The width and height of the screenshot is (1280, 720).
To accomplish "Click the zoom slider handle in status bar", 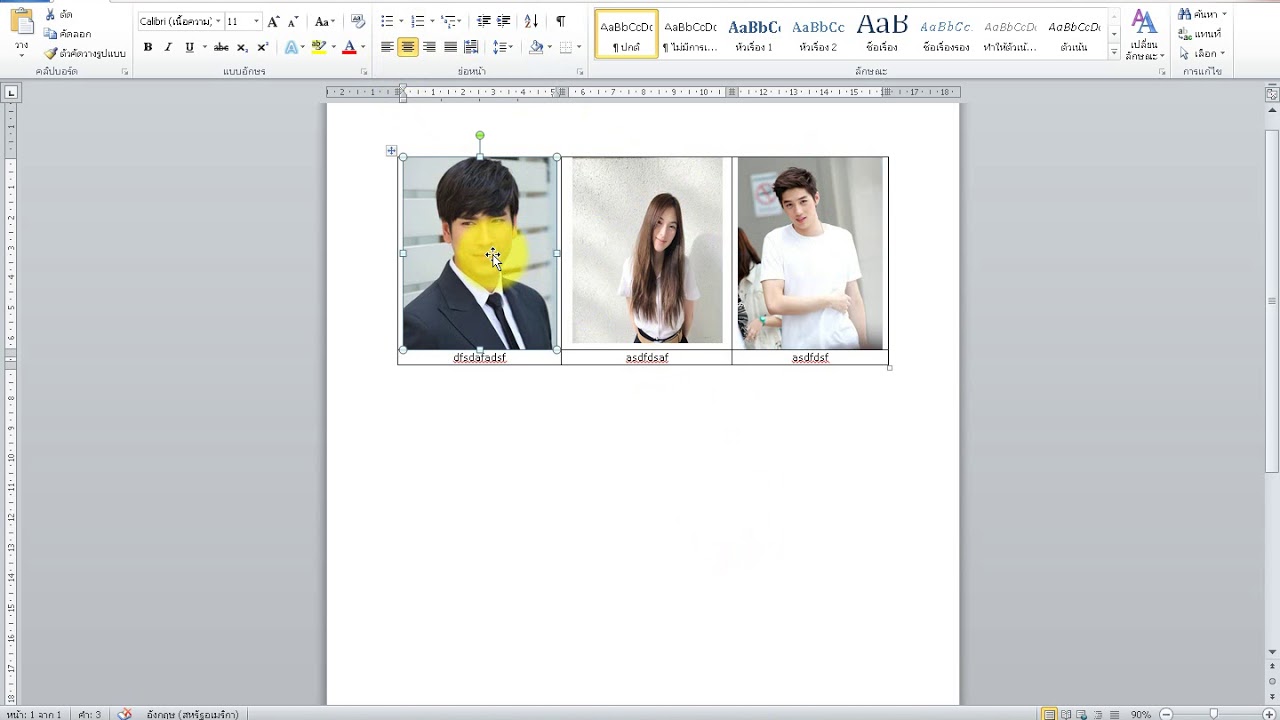I will (x=1213, y=714).
